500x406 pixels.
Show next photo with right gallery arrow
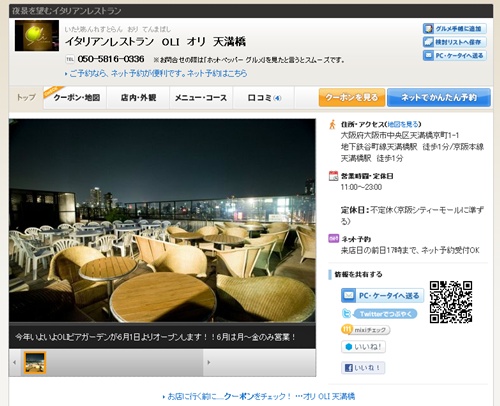209,362
